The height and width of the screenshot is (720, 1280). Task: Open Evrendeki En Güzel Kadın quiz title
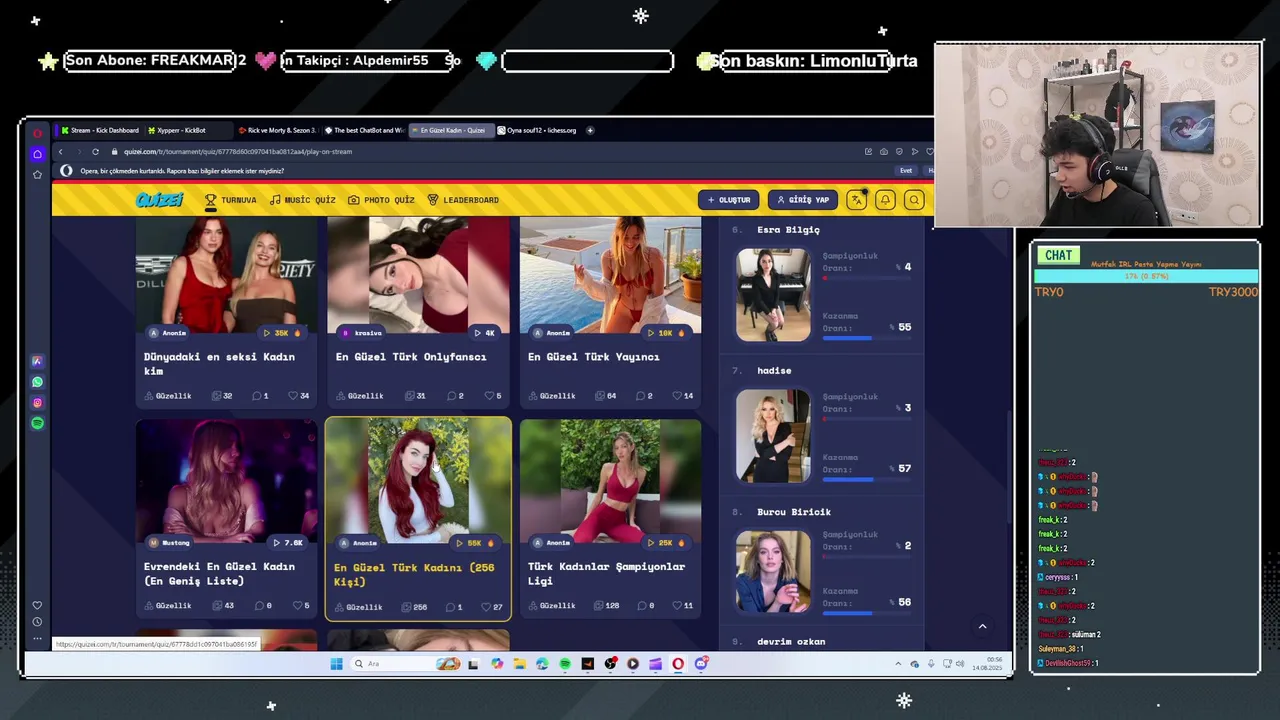(x=219, y=574)
